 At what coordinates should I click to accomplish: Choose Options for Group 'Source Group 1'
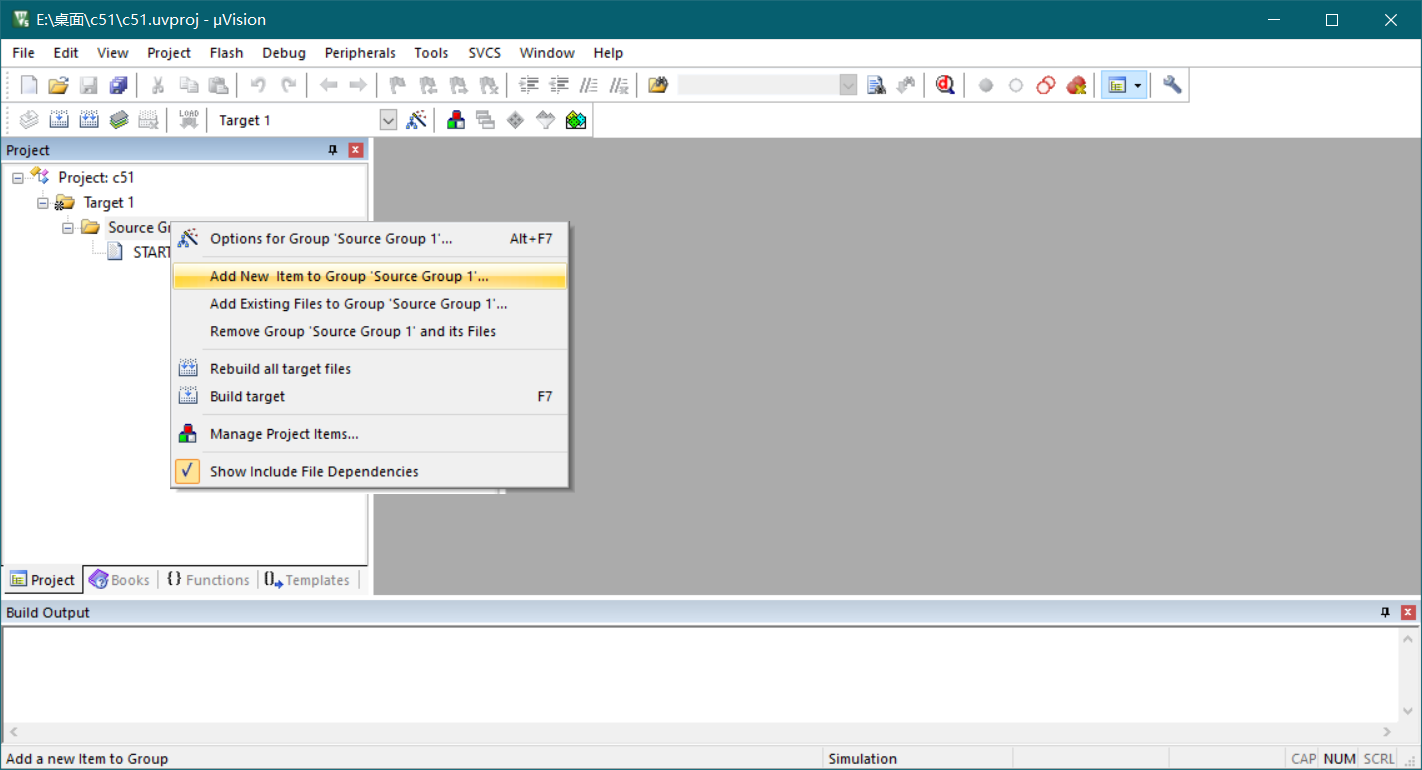pyautogui.click(x=370, y=239)
